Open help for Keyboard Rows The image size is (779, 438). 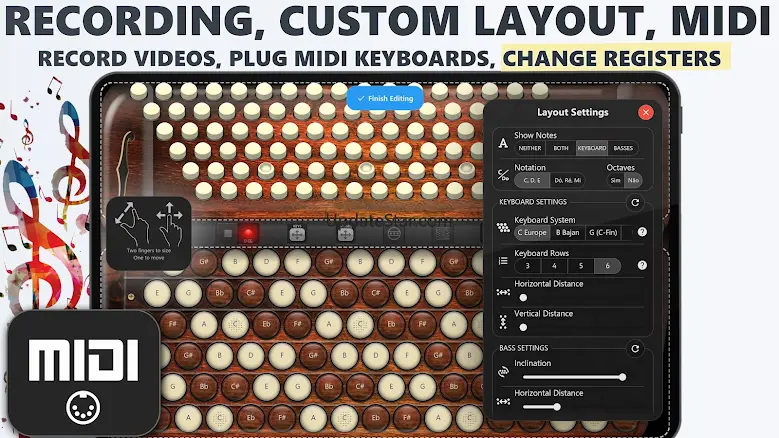(x=642, y=265)
